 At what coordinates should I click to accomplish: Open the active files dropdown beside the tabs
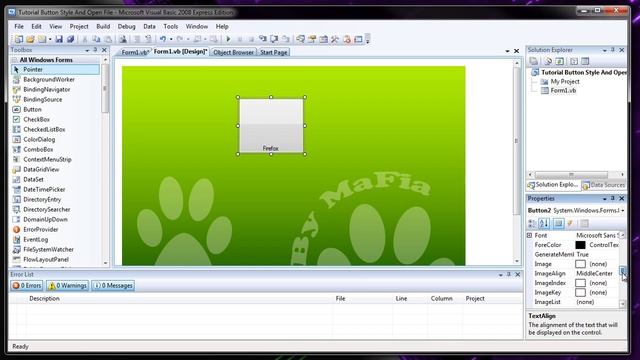coord(507,51)
